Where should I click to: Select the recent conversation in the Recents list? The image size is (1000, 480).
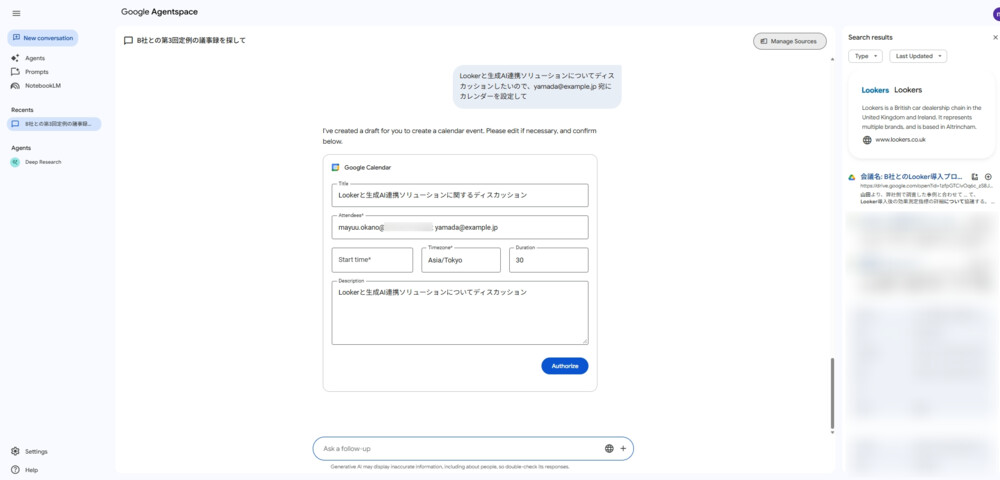coord(54,124)
